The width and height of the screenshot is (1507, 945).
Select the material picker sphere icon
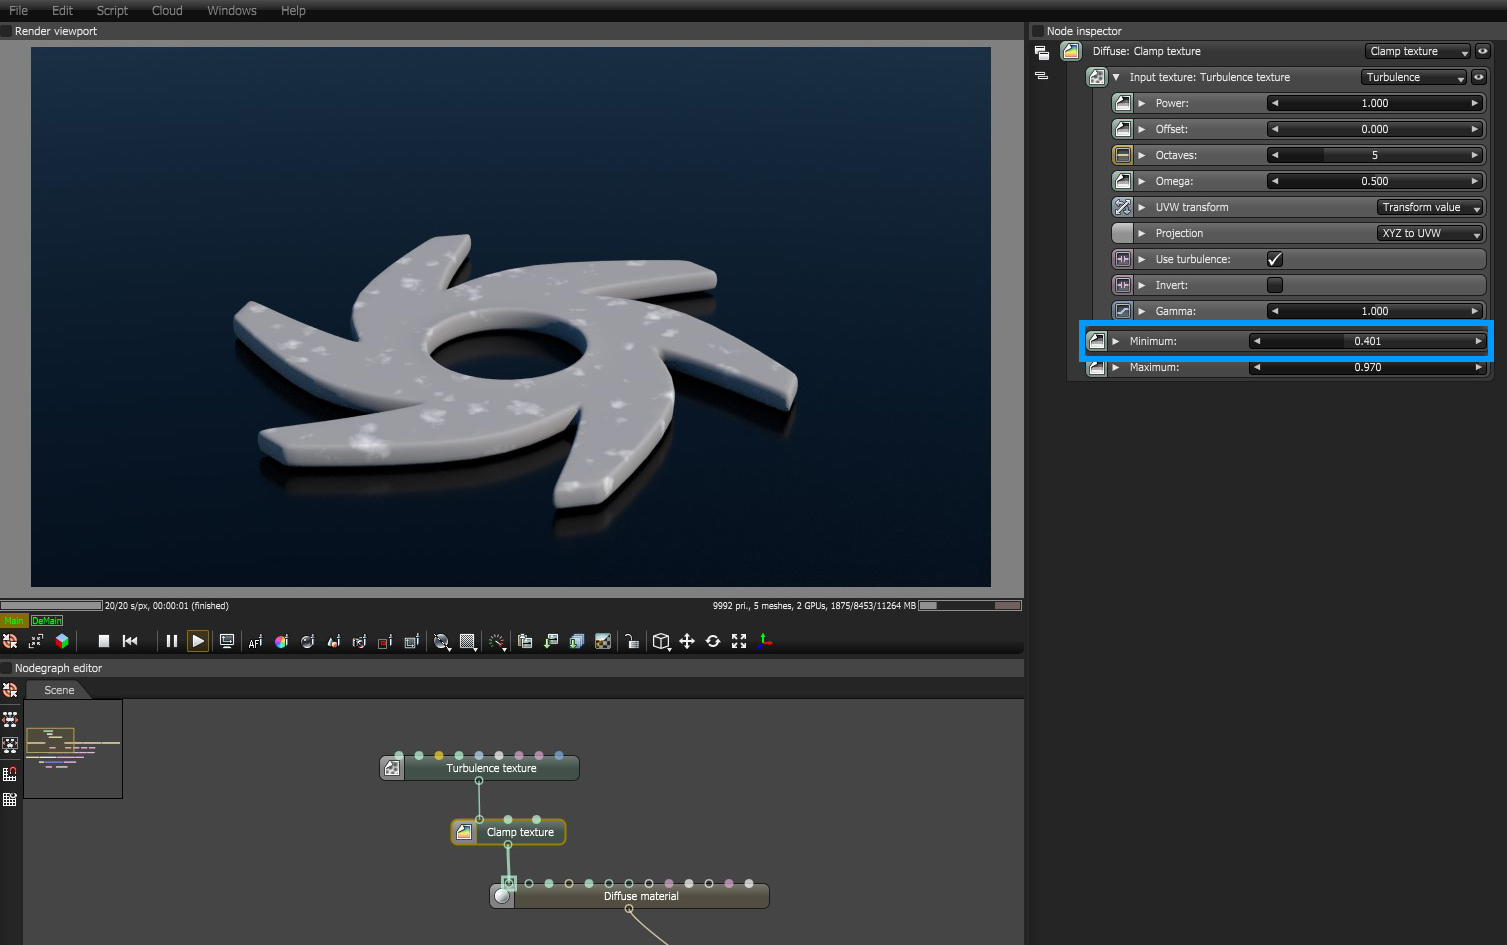click(x=307, y=642)
